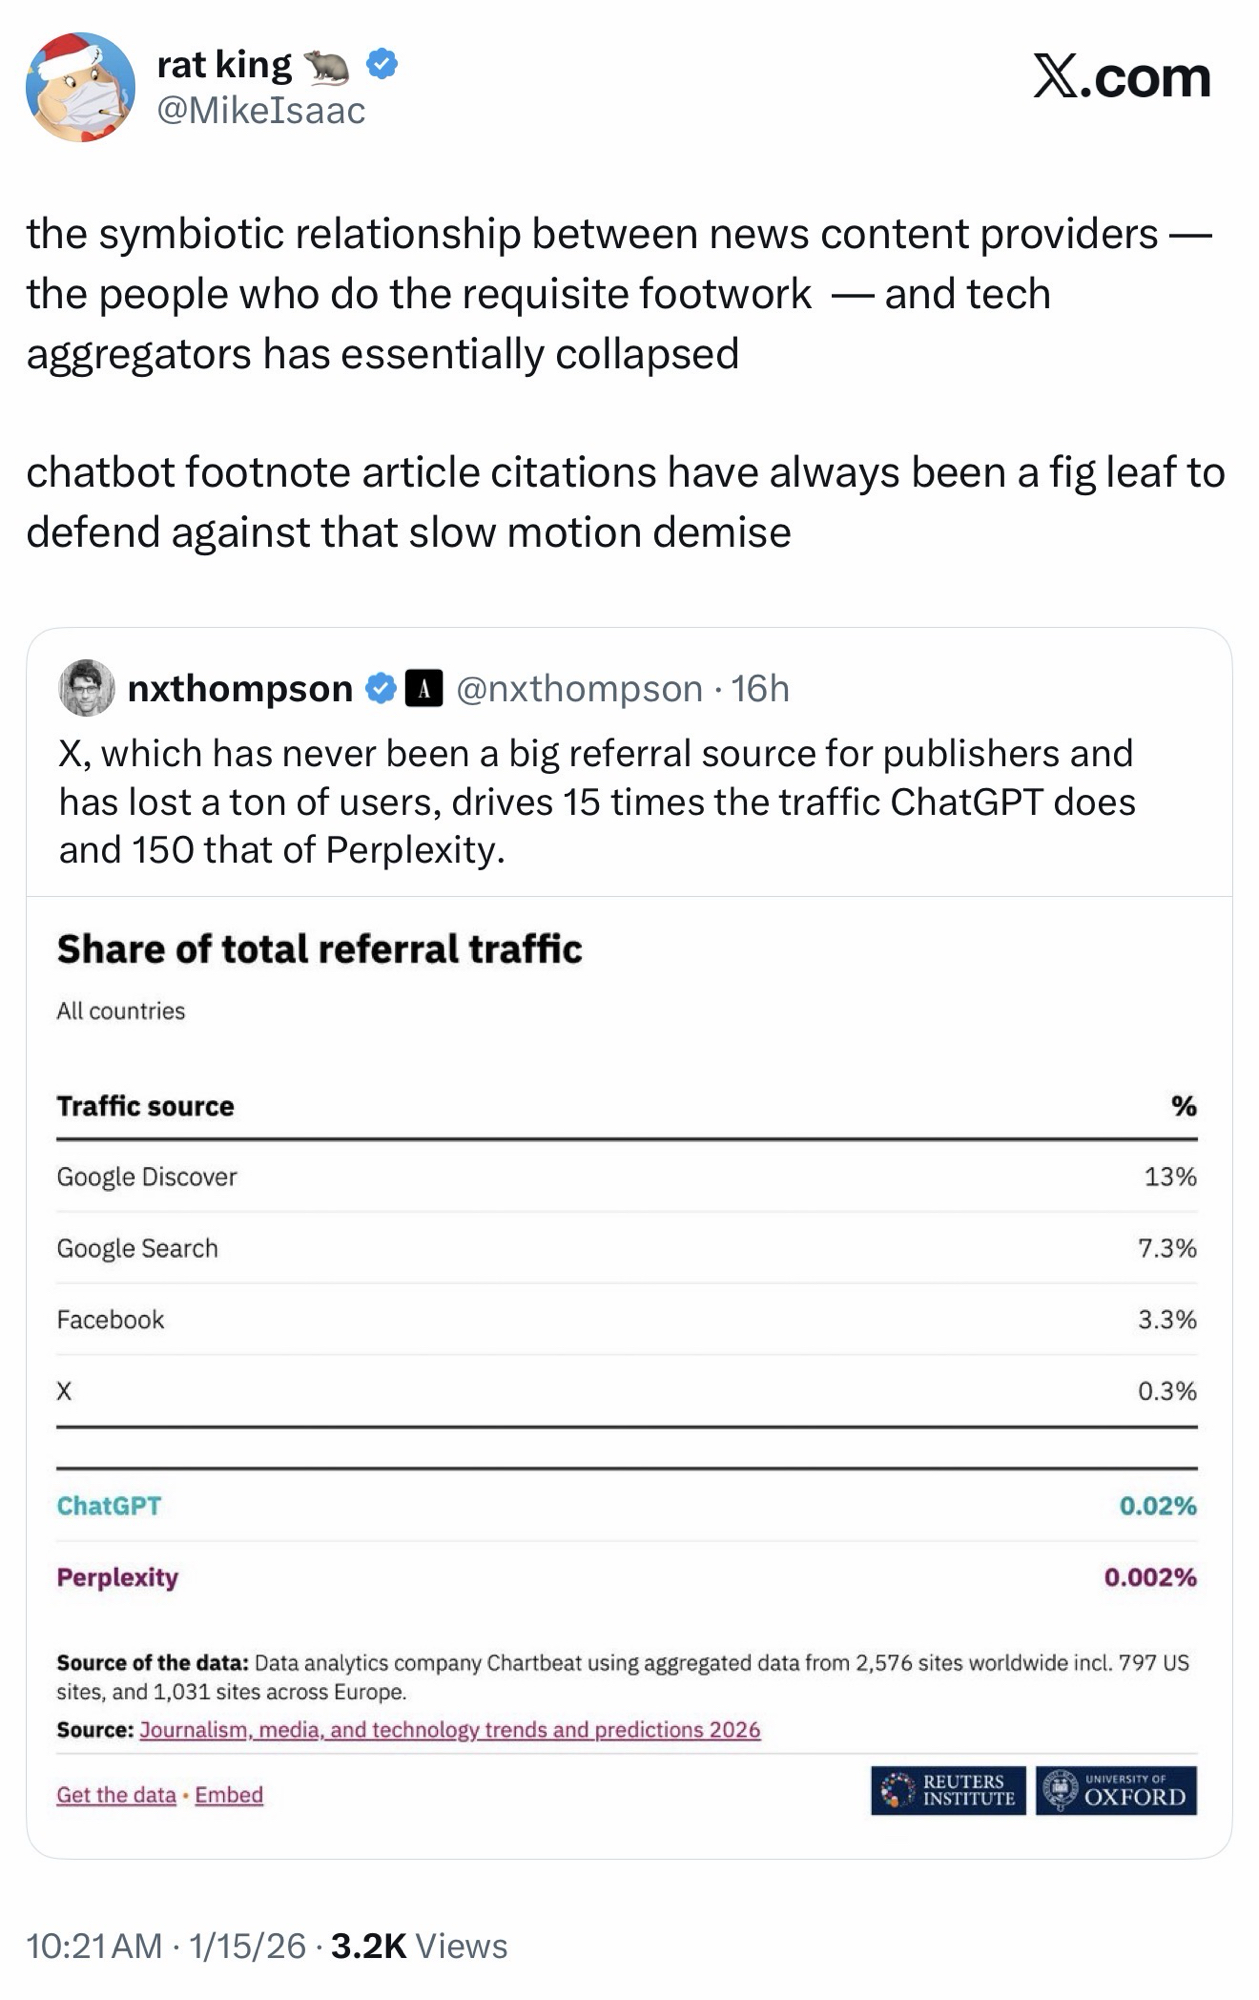Click the rat emoji next to rat king
This screenshot has height=2000, width=1259.
click(x=326, y=67)
